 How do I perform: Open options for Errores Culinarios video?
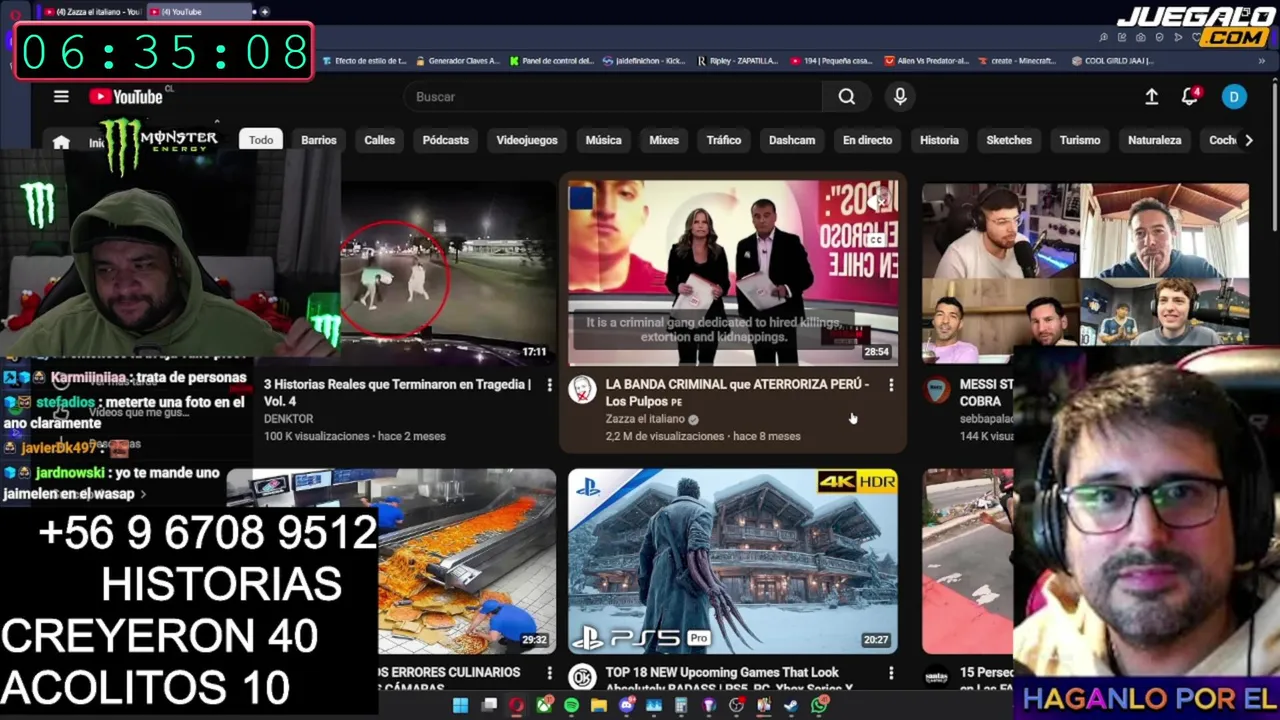[549, 674]
